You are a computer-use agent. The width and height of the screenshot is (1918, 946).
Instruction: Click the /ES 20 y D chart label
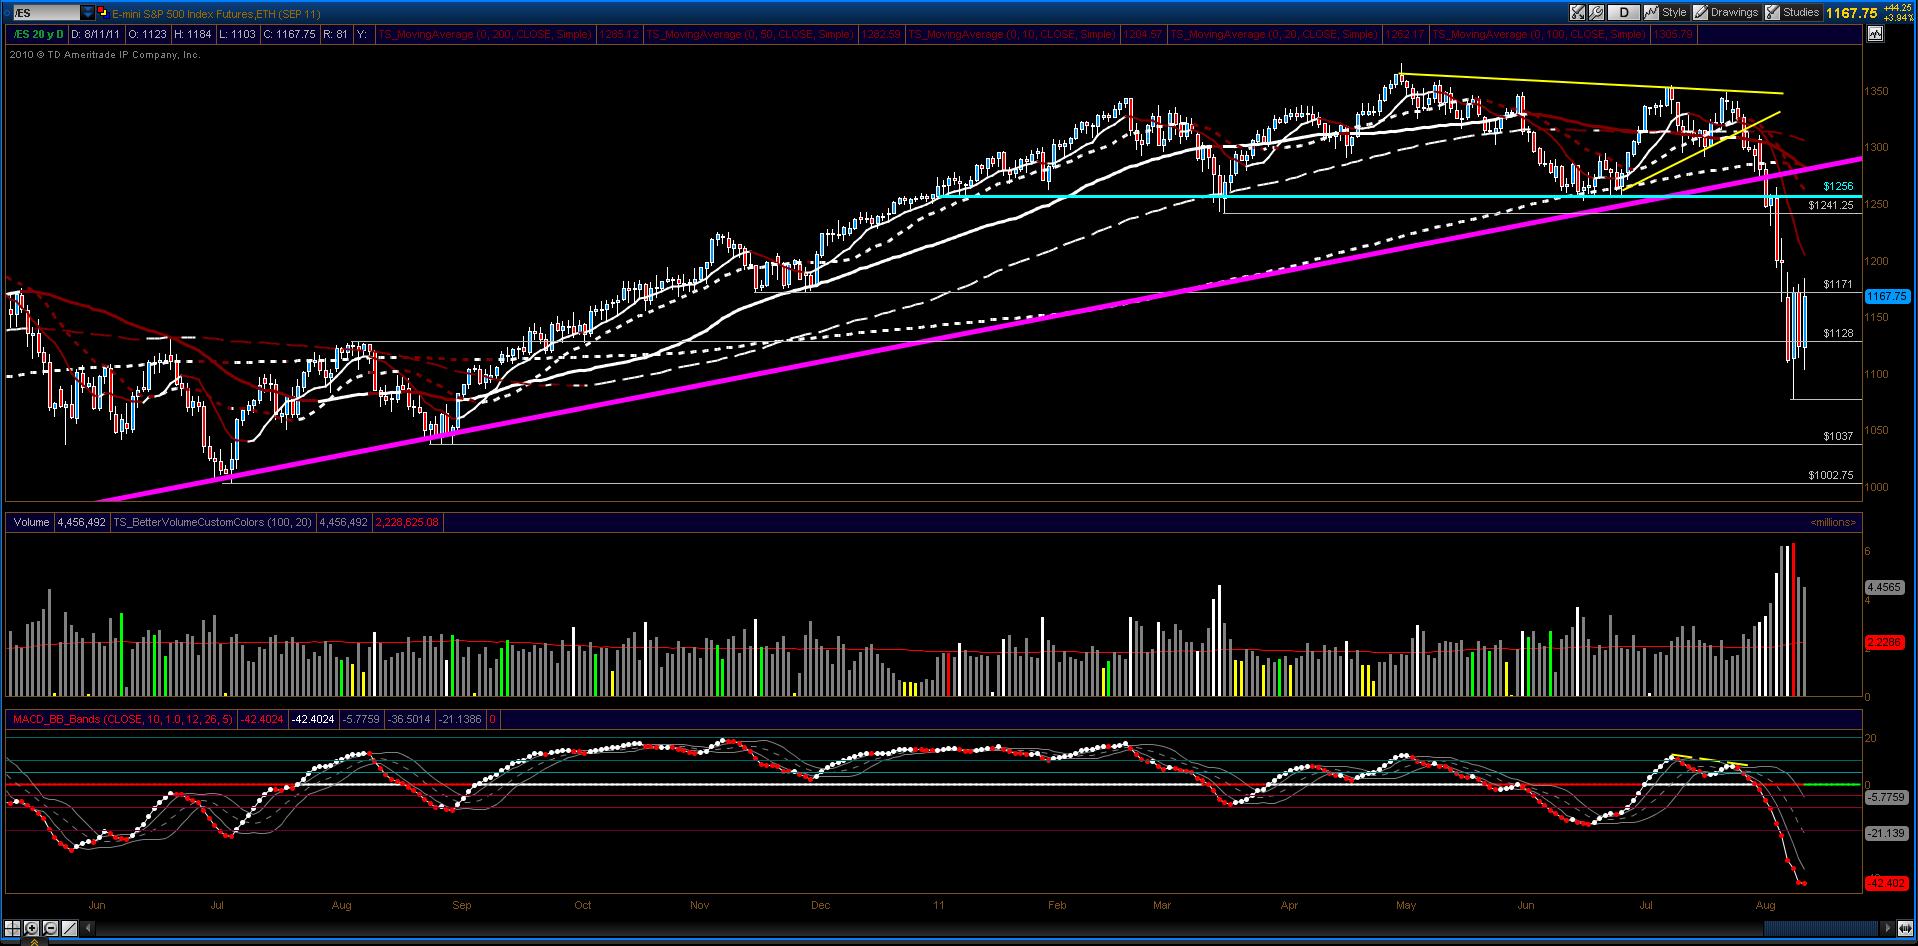36,34
